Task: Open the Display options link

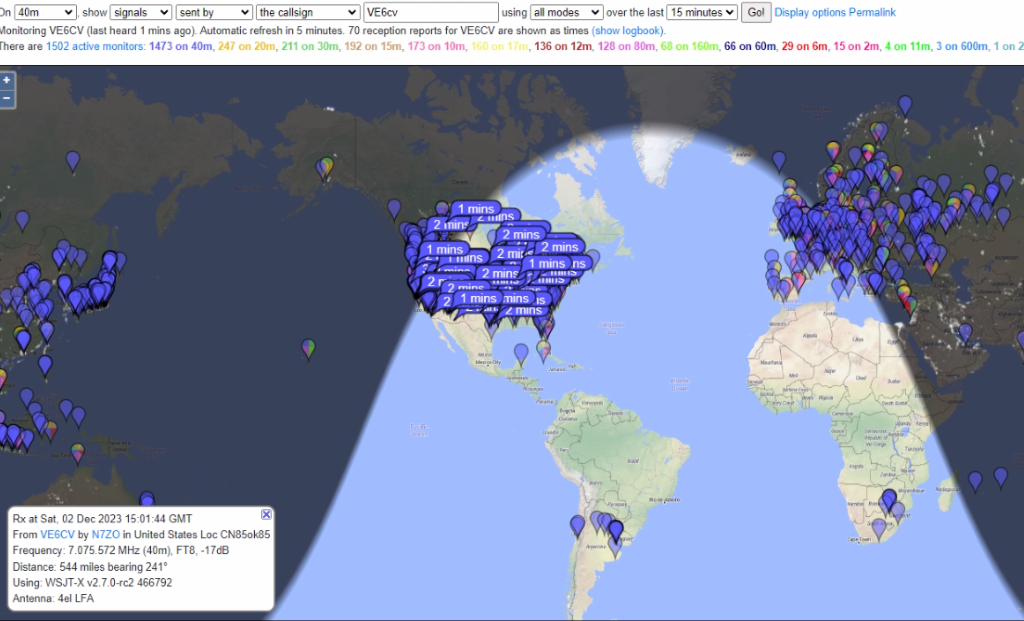Action: click(810, 12)
